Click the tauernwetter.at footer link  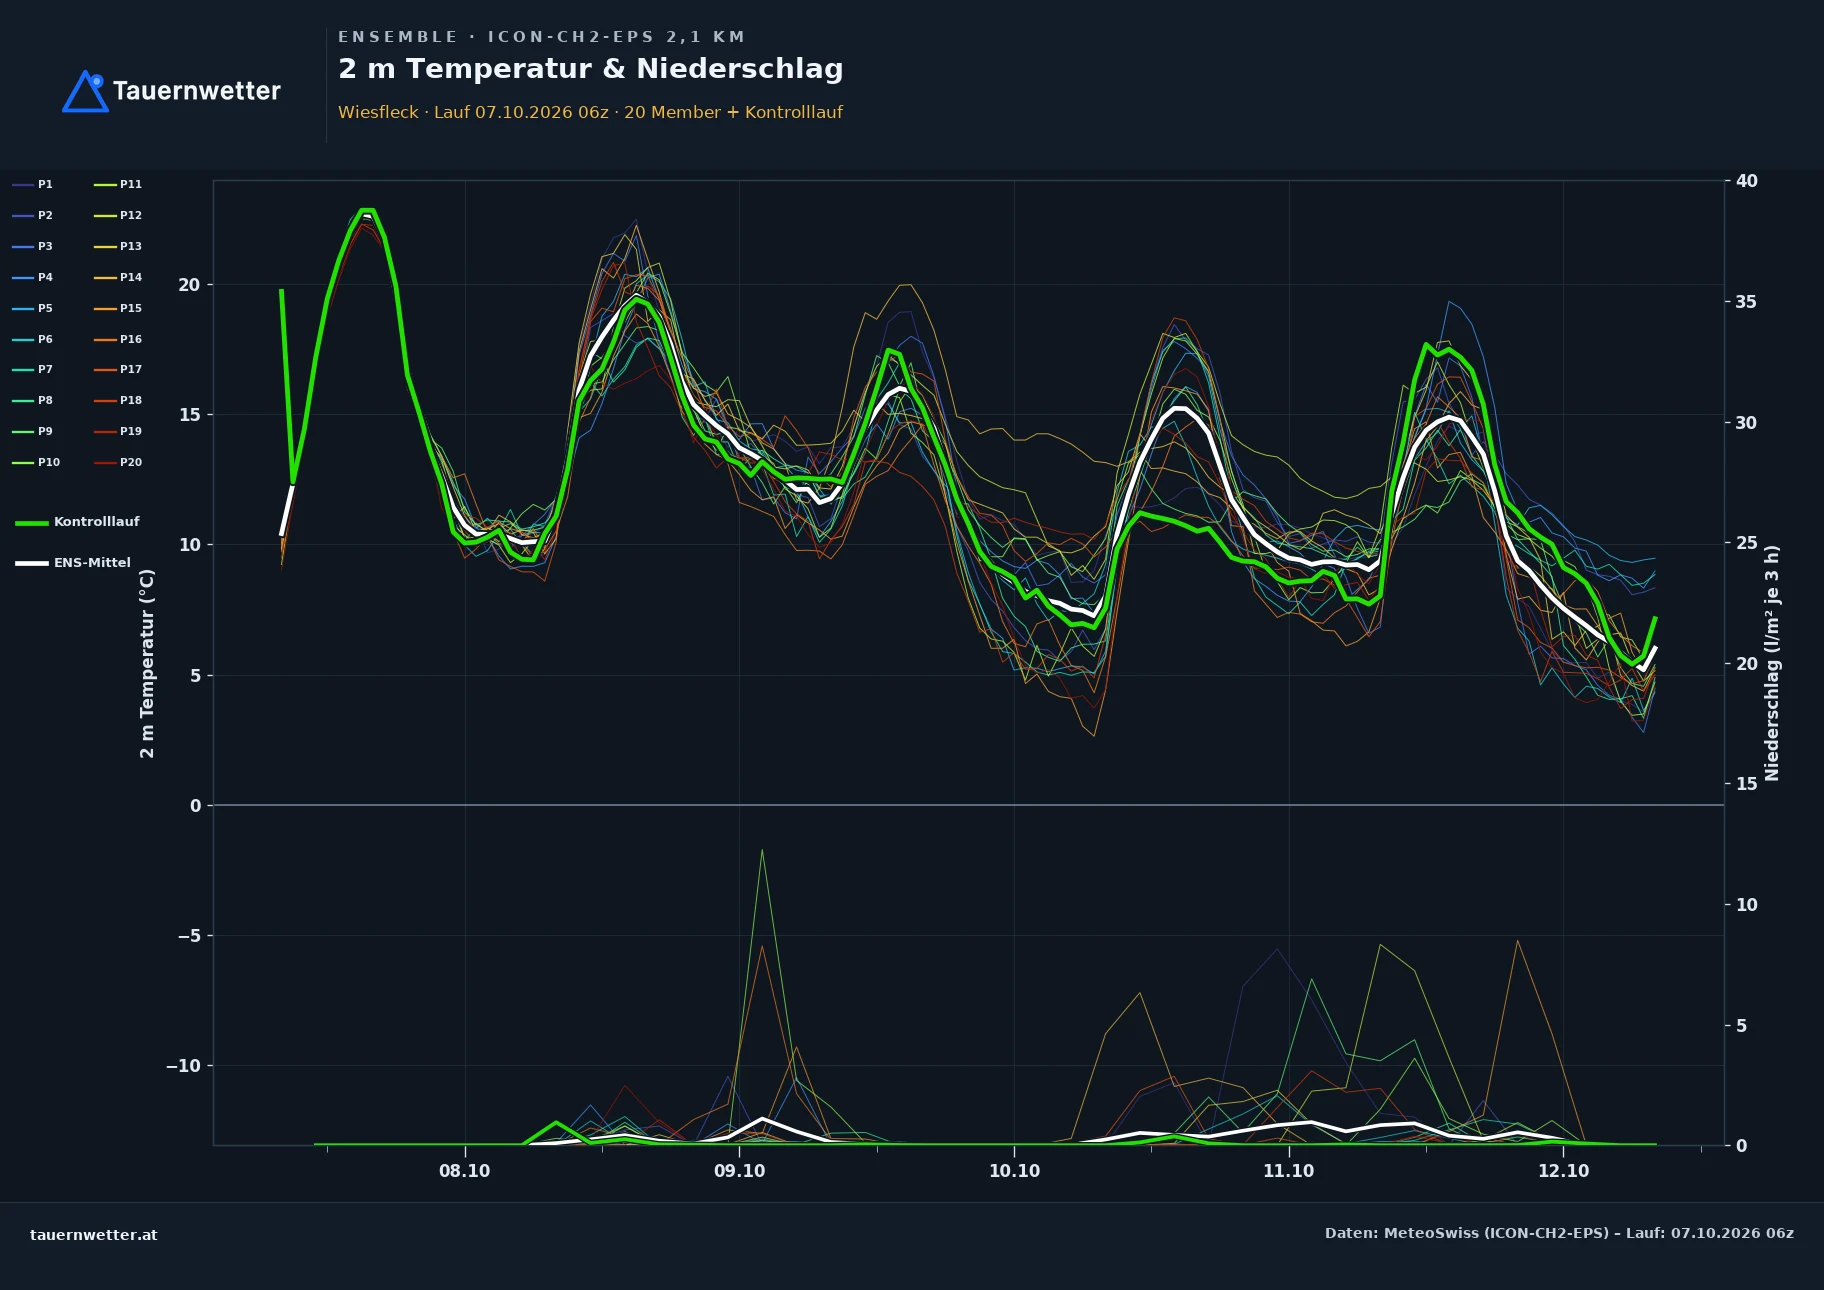pyautogui.click(x=93, y=1235)
